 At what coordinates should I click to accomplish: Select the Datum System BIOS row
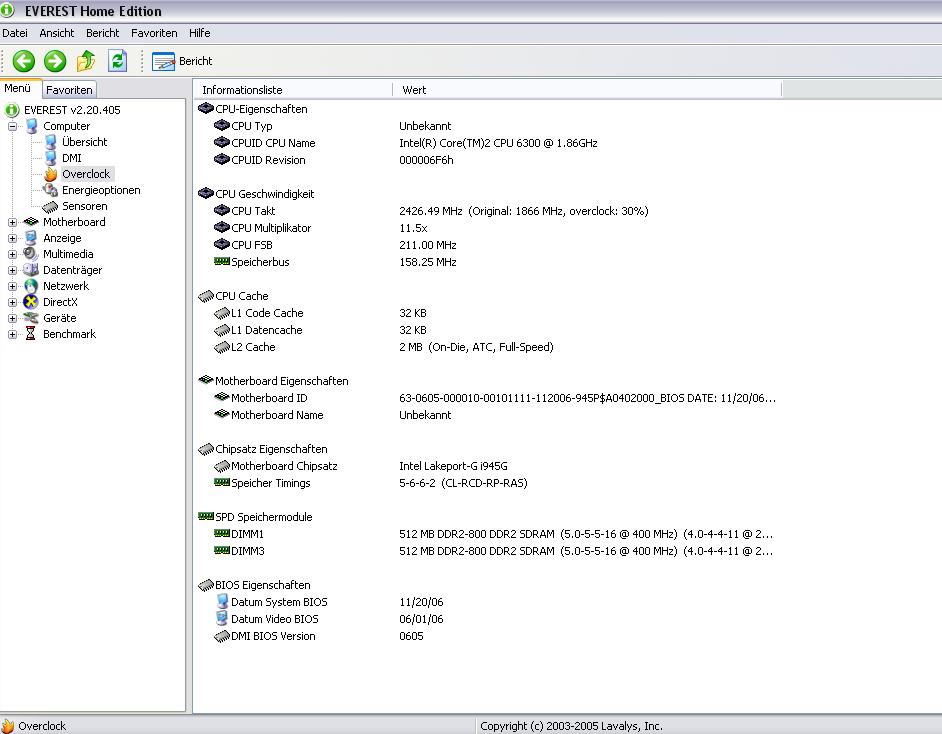coord(487,602)
